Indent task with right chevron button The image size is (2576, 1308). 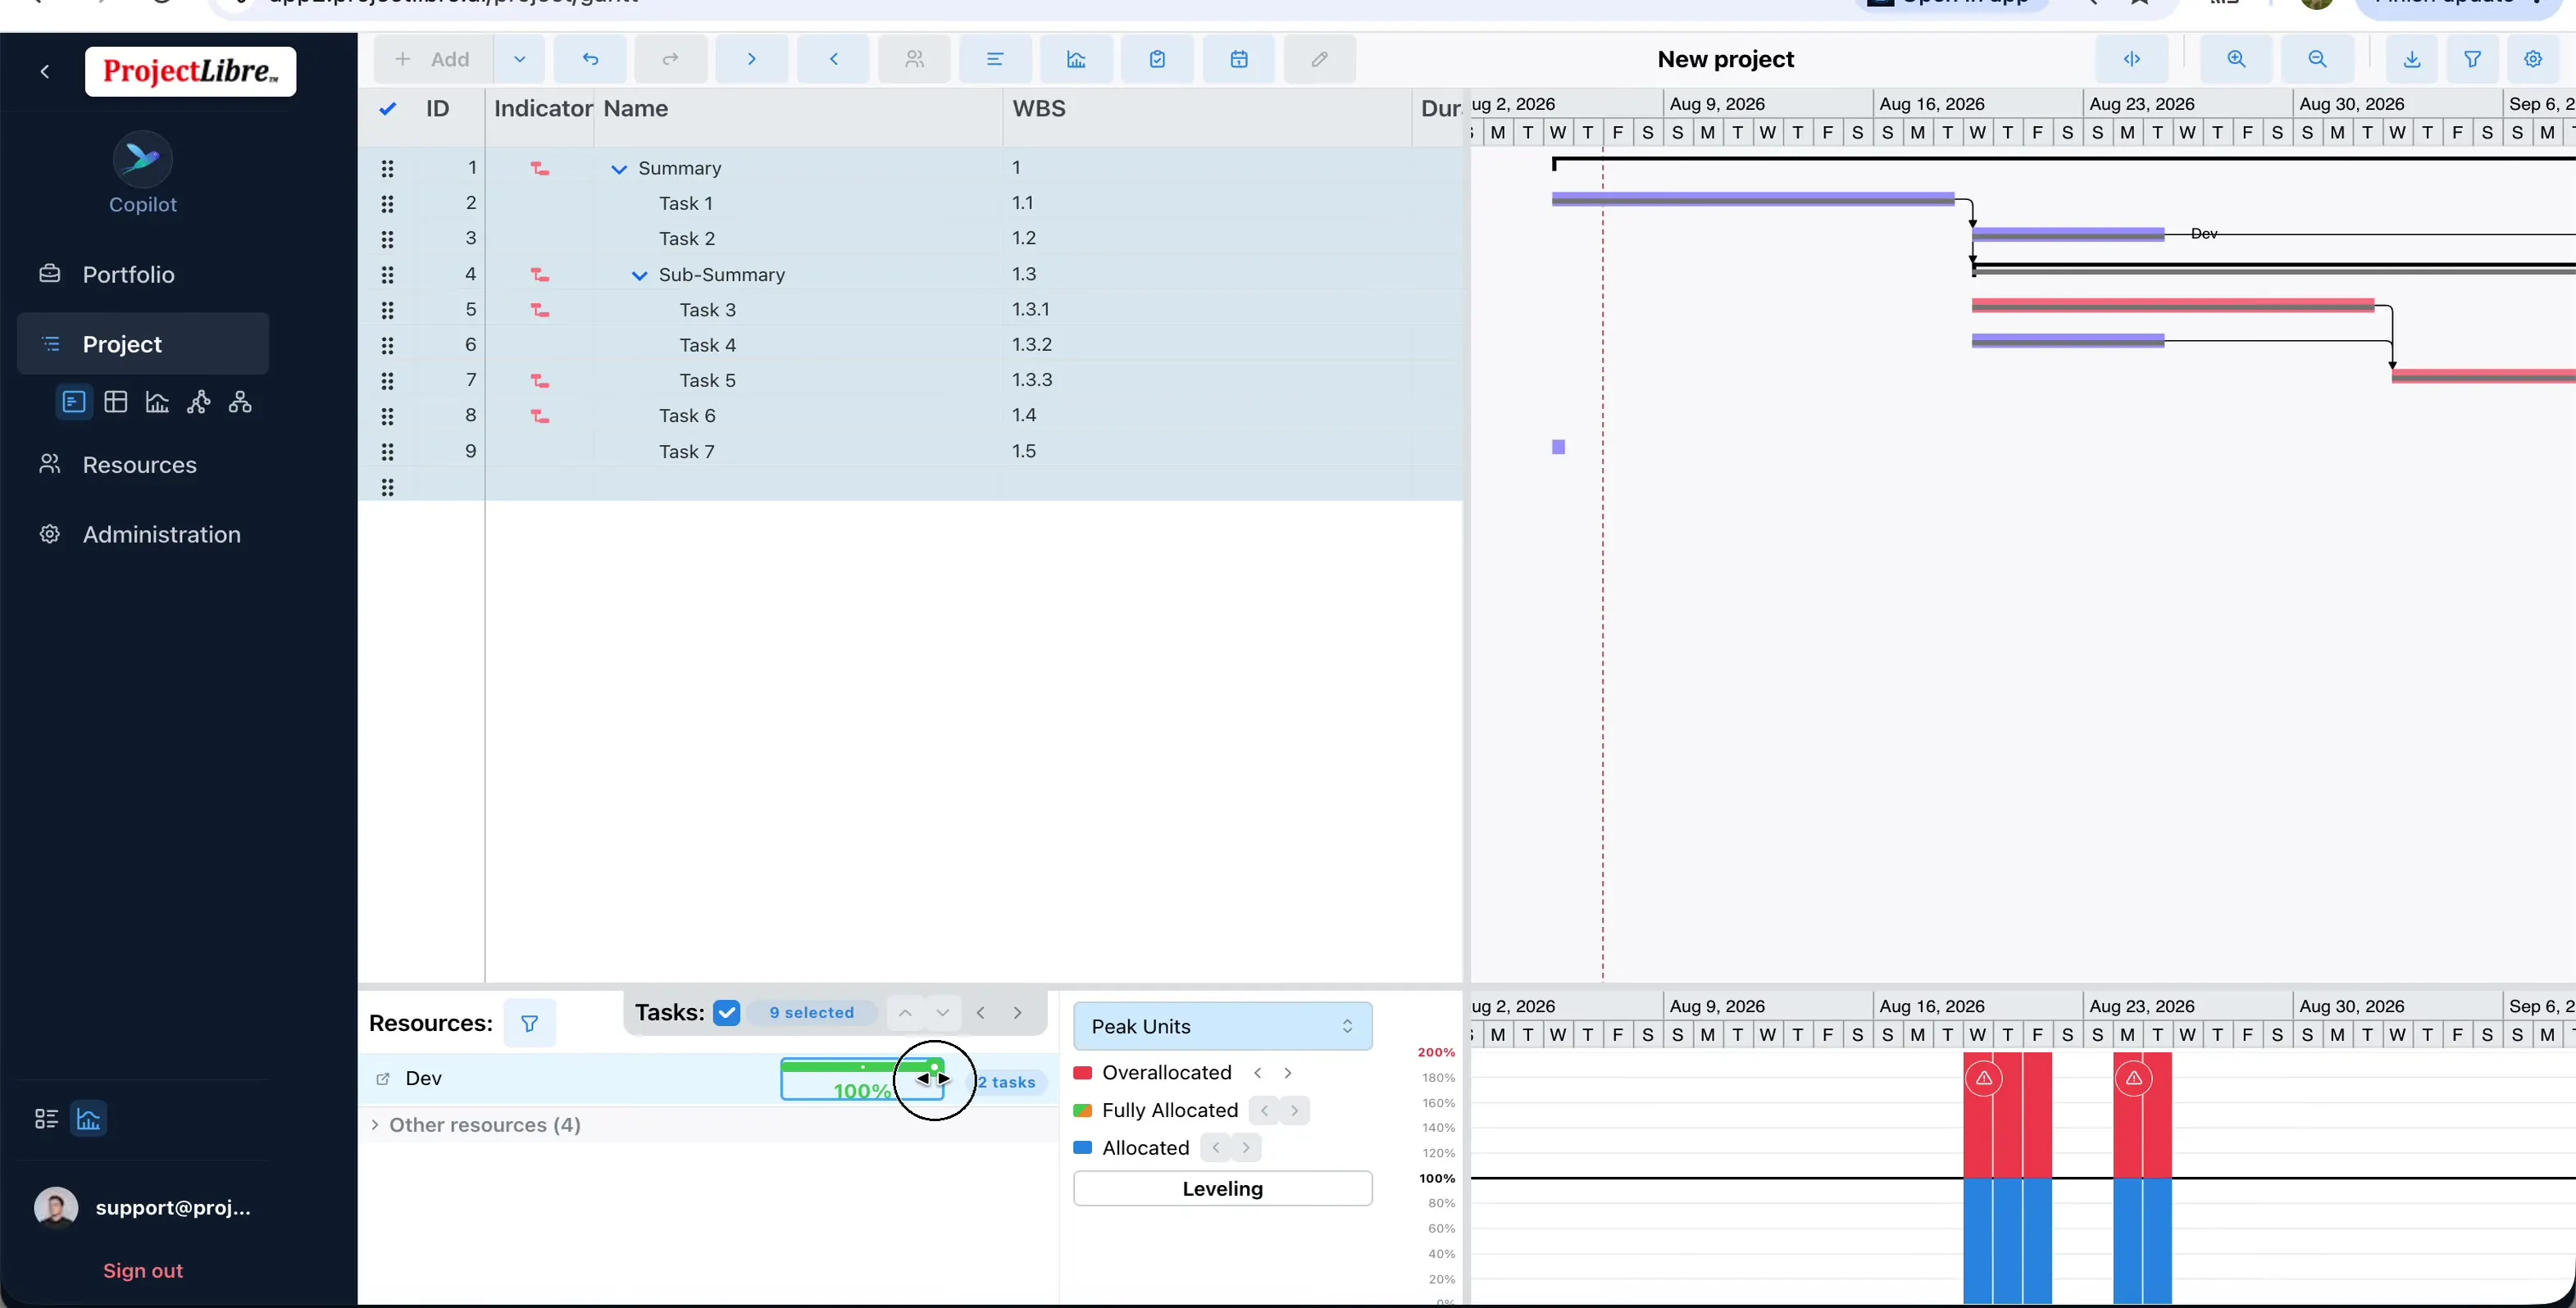coord(752,59)
